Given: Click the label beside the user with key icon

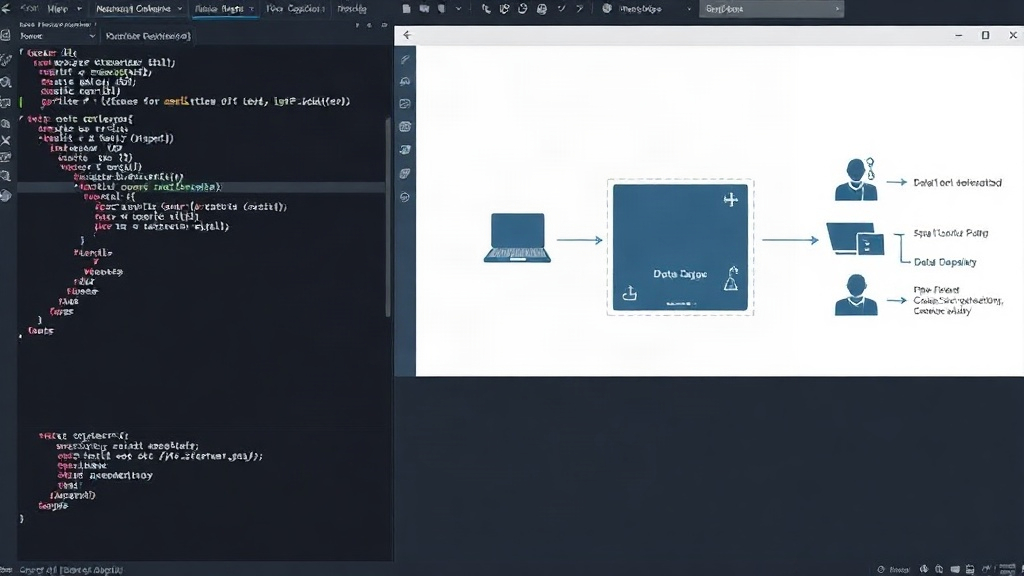Looking at the screenshot, I should click(x=957, y=183).
